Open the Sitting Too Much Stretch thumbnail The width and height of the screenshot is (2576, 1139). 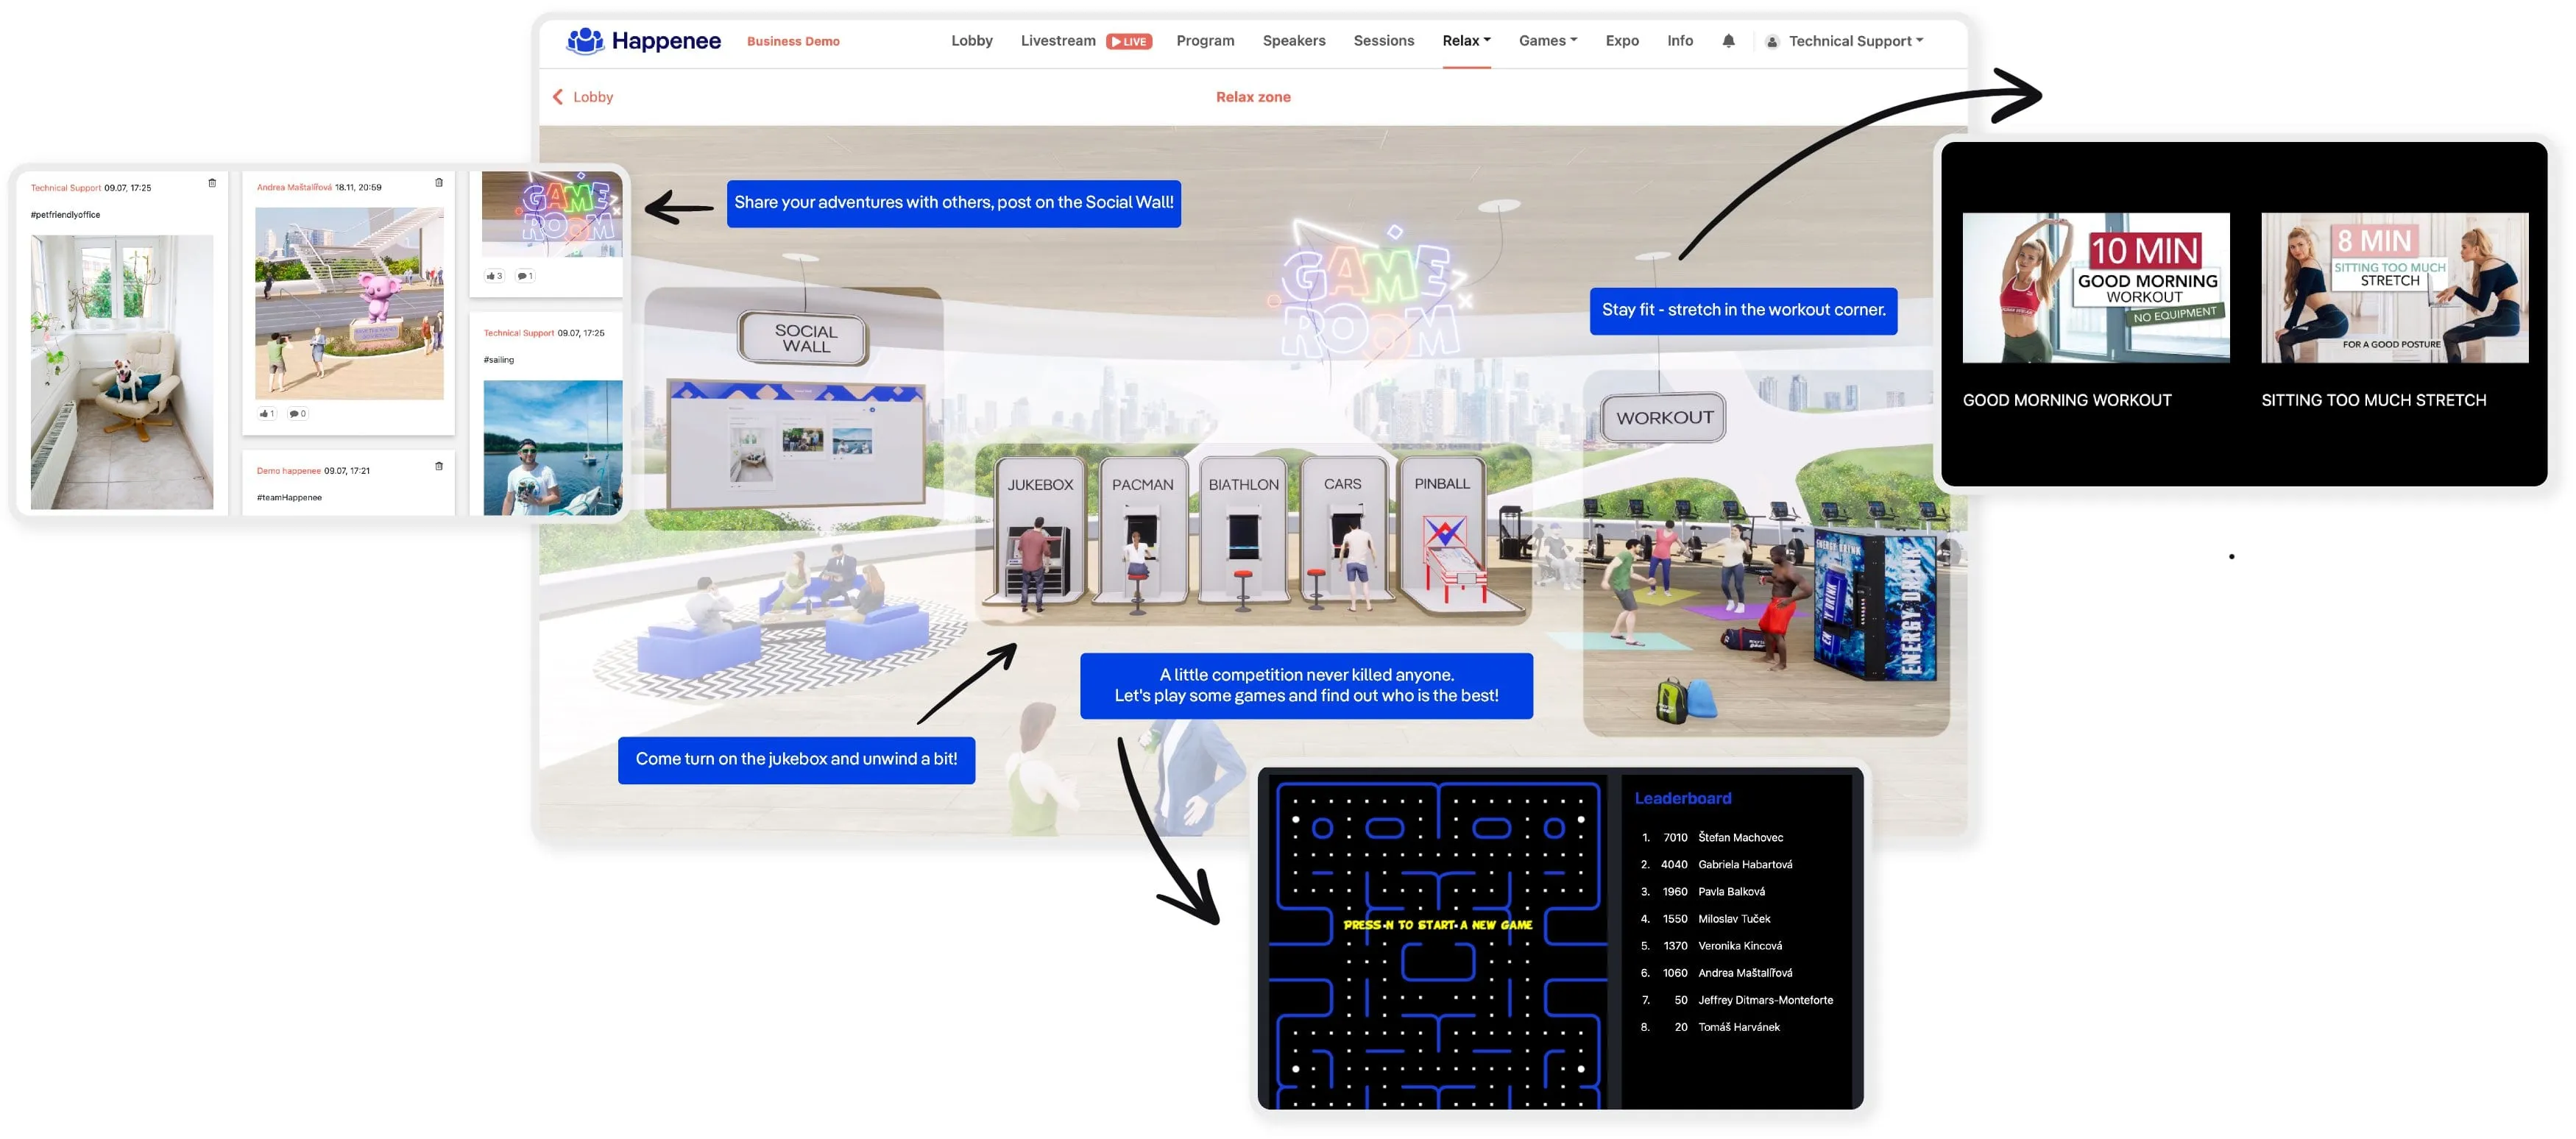pyautogui.click(x=2394, y=288)
